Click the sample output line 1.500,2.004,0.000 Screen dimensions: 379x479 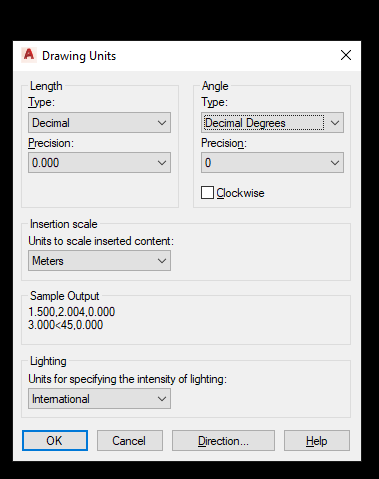tap(72, 312)
